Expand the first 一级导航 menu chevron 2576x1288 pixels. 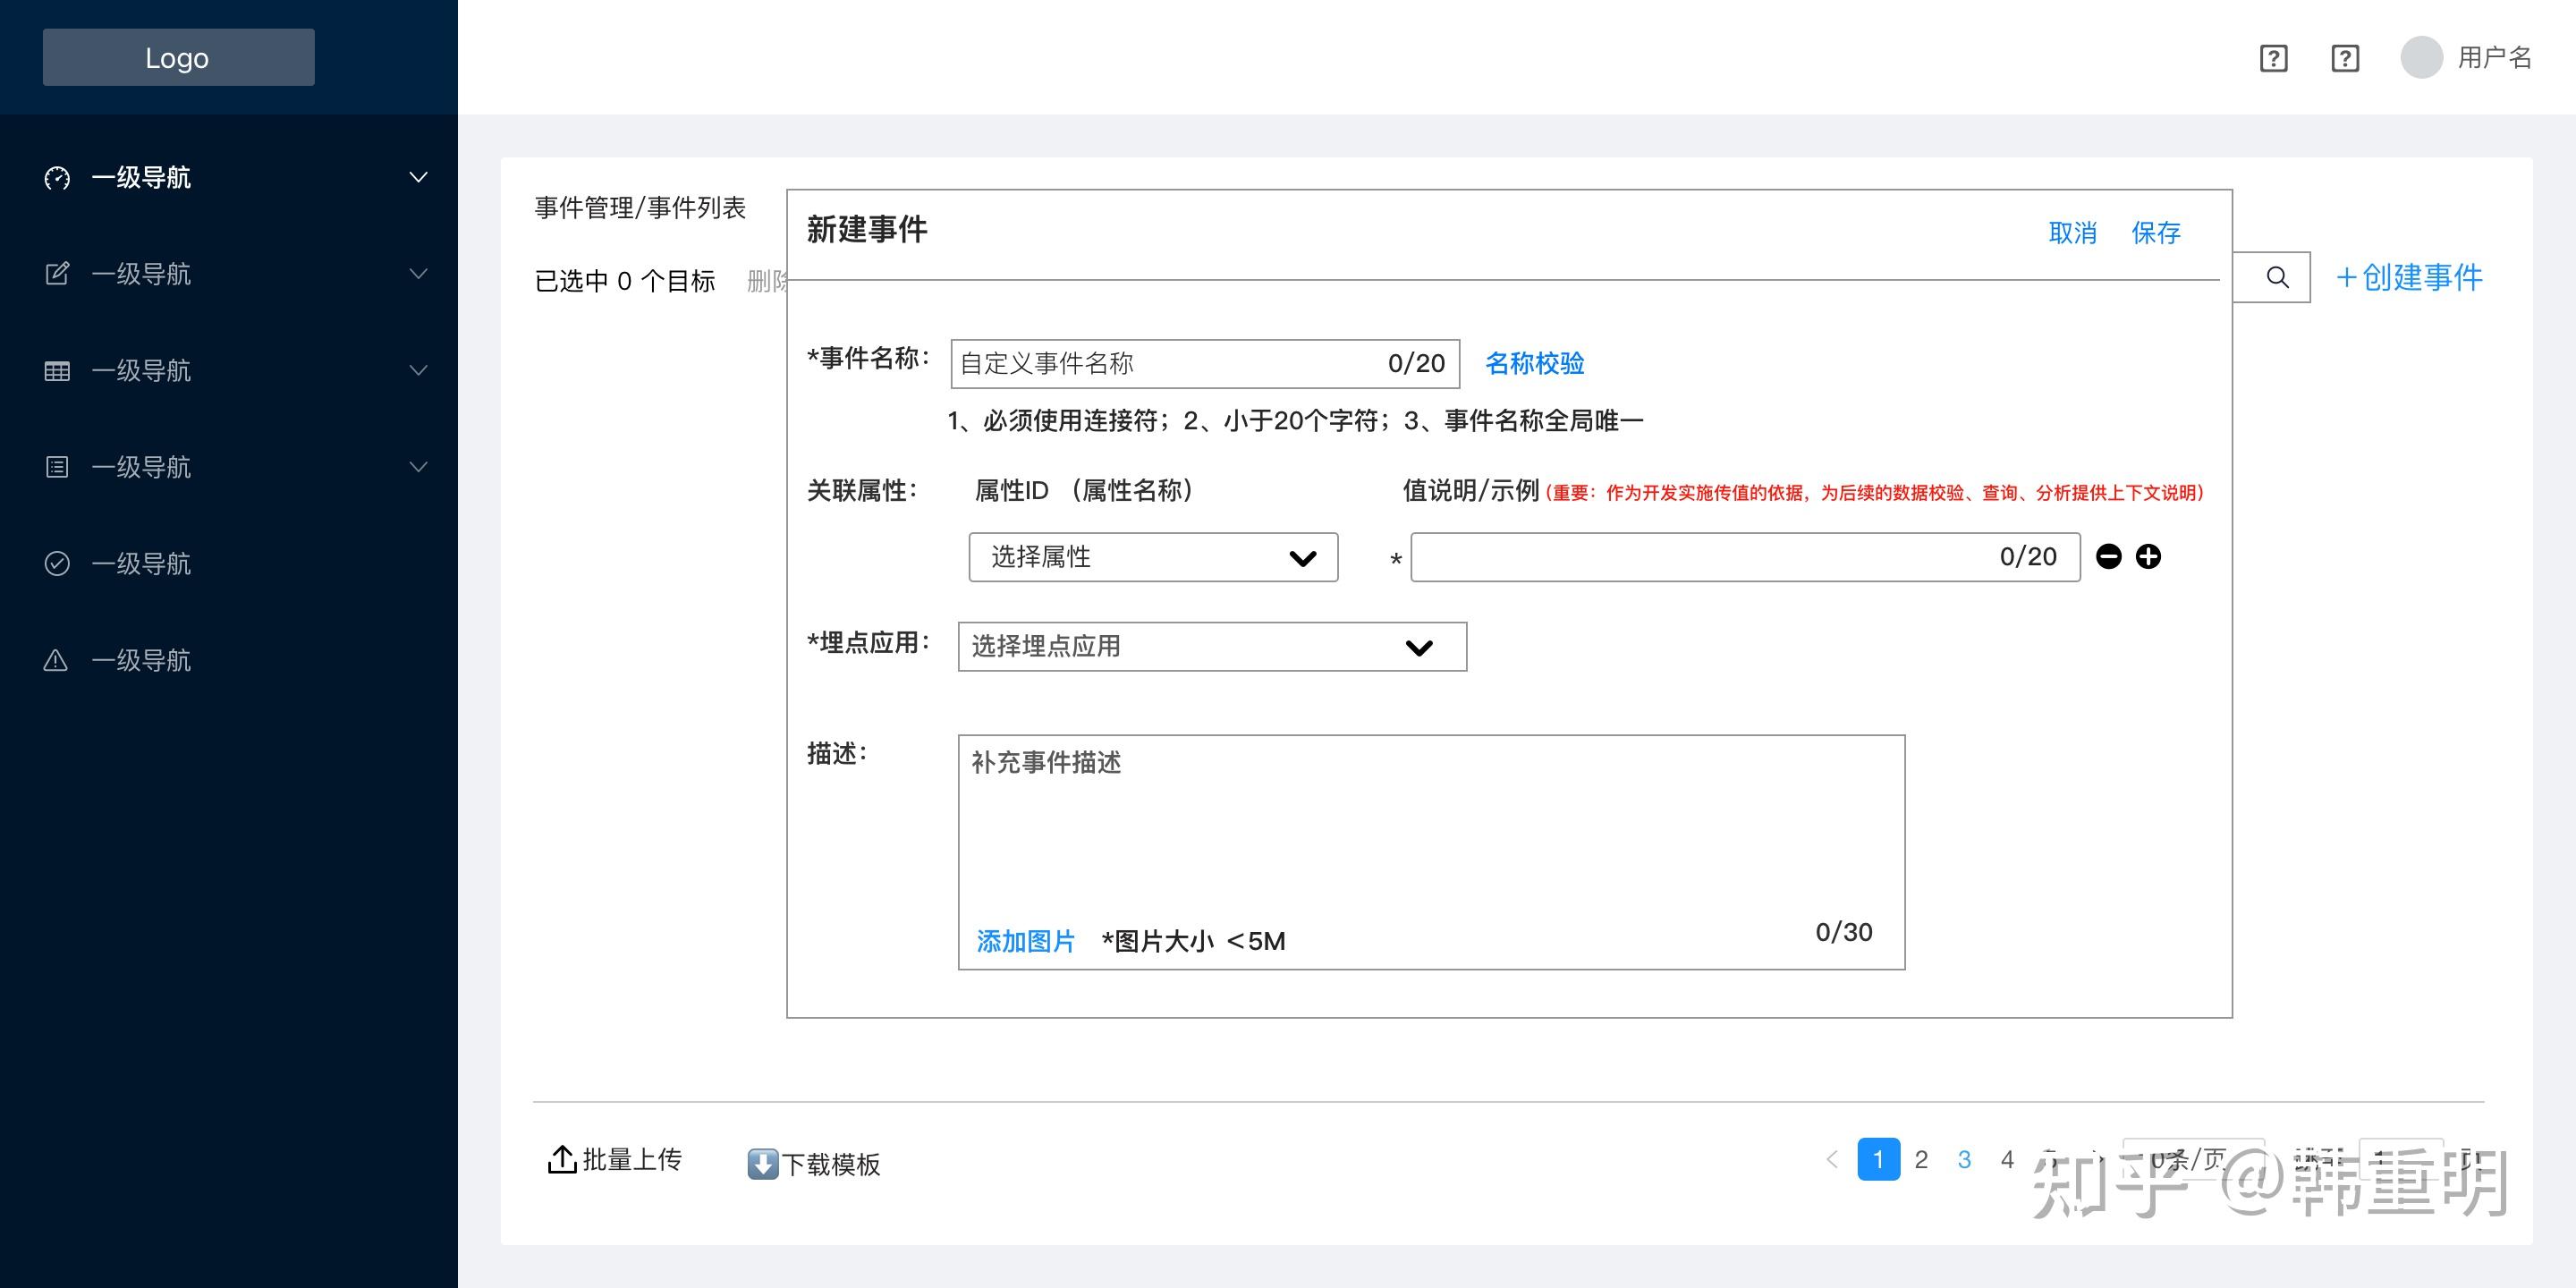(x=419, y=177)
